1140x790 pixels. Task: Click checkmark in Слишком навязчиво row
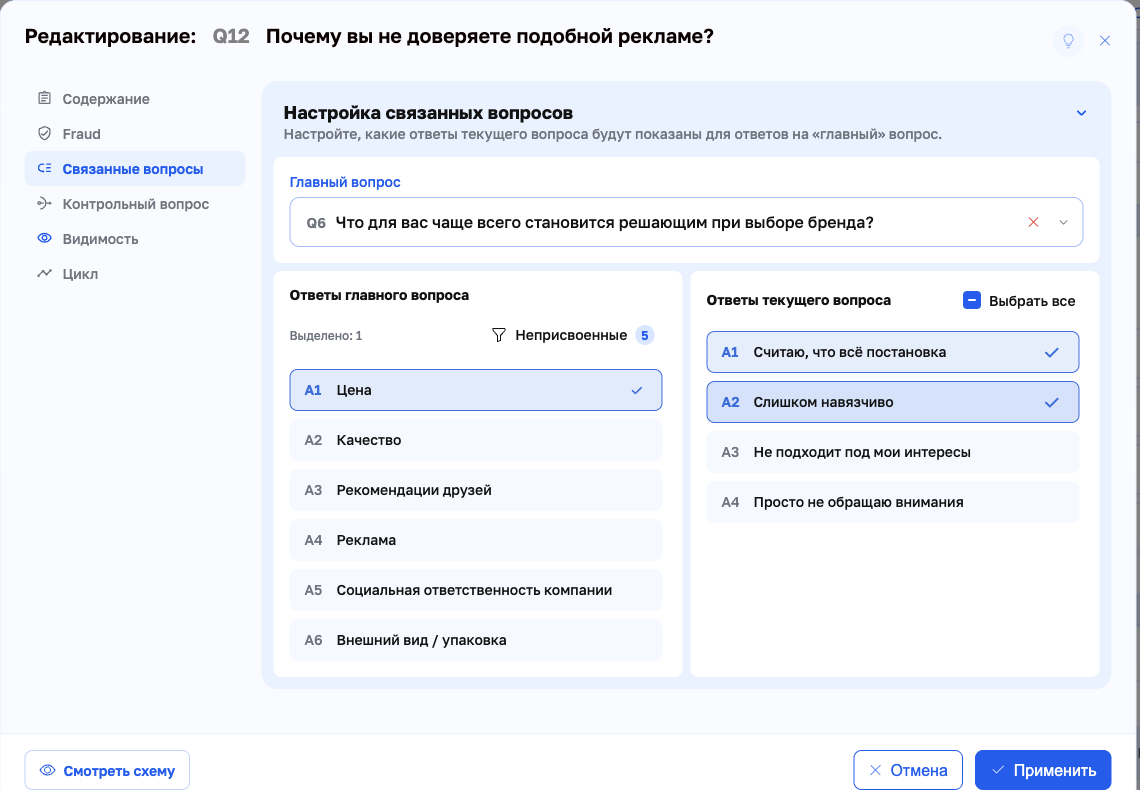[1051, 403]
